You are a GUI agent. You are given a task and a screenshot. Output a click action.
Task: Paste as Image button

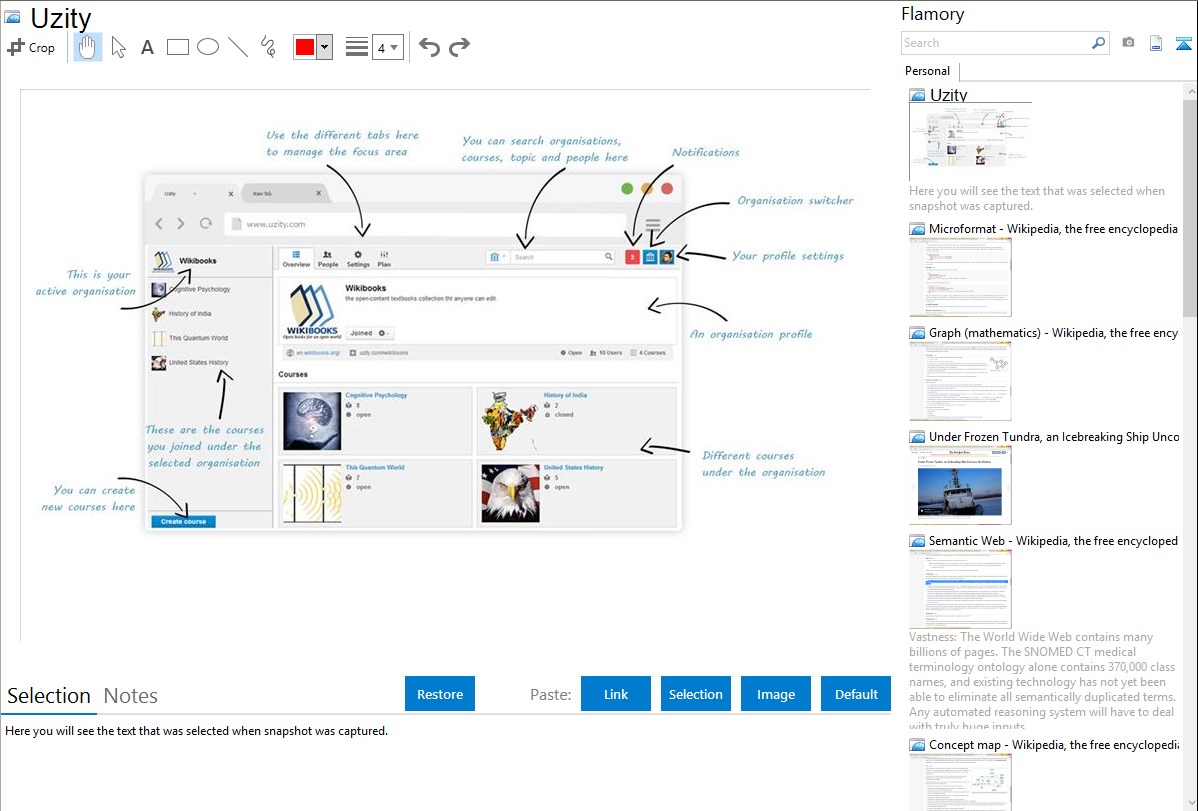(x=775, y=694)
